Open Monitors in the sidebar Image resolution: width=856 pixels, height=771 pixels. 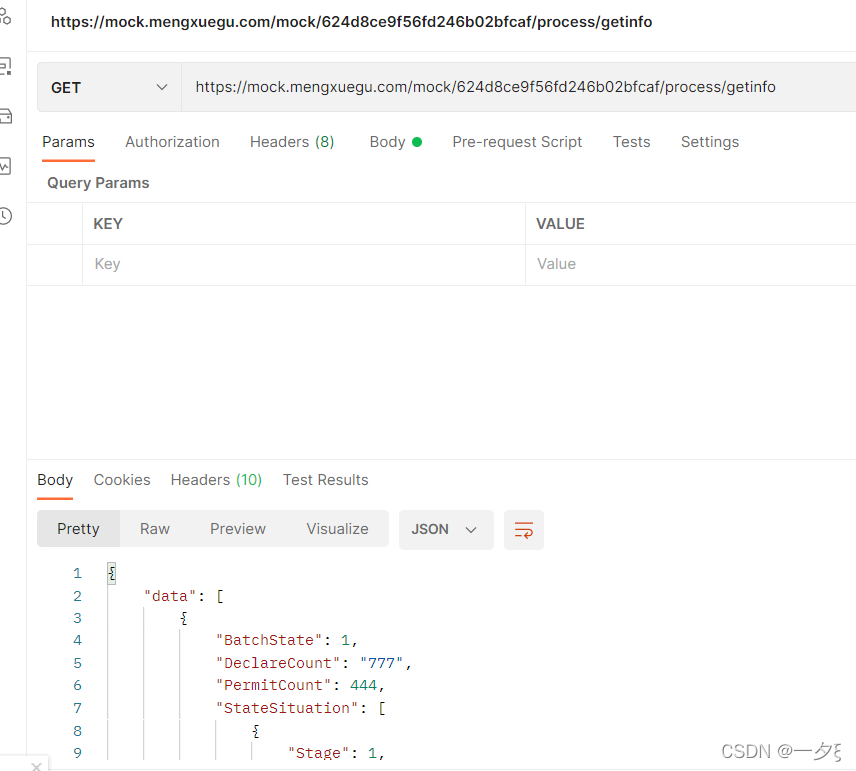click(5, 166)
